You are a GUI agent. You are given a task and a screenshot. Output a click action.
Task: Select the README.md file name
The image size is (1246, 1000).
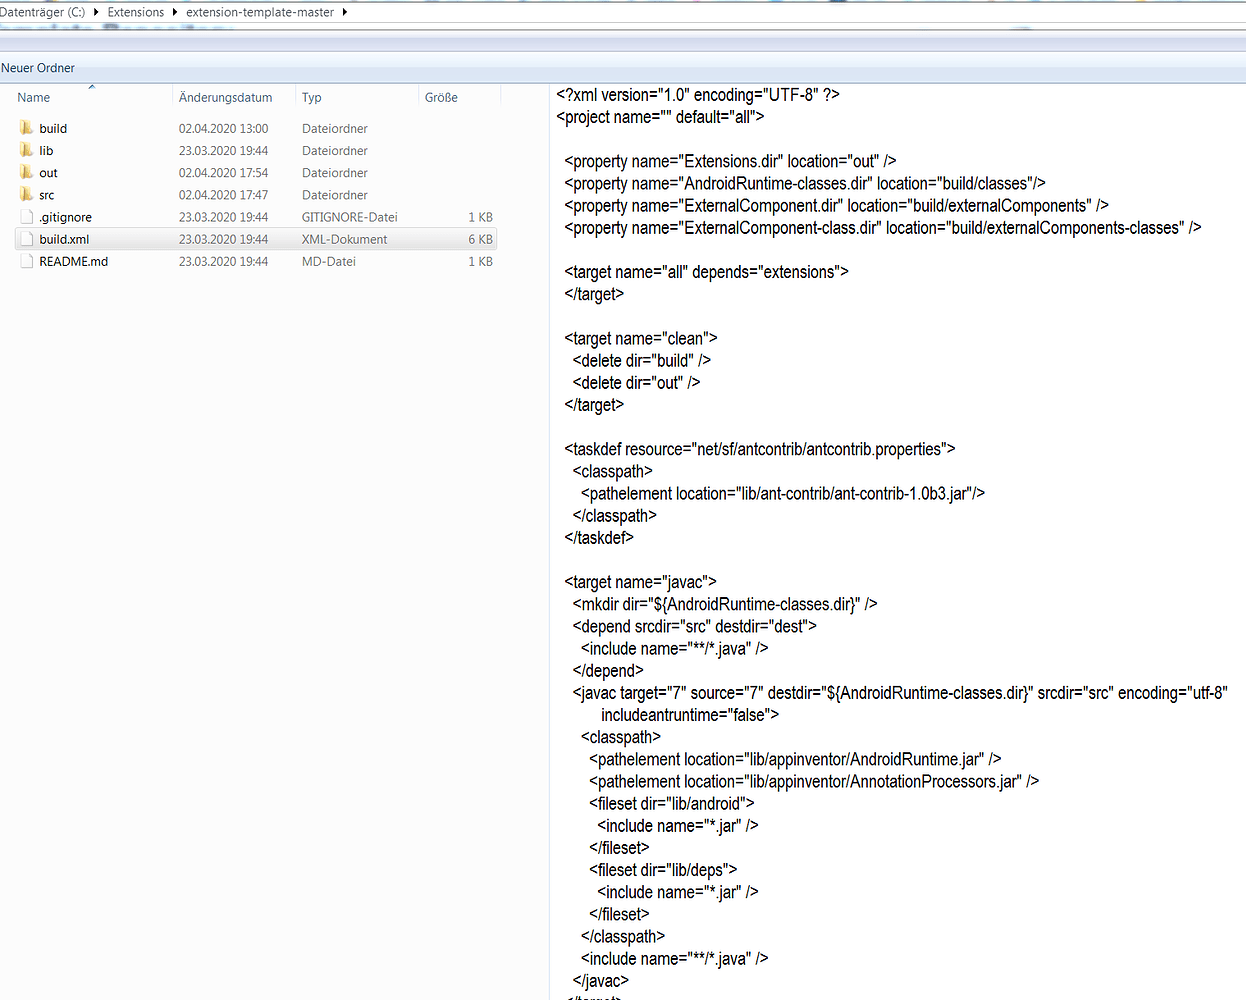73,261
